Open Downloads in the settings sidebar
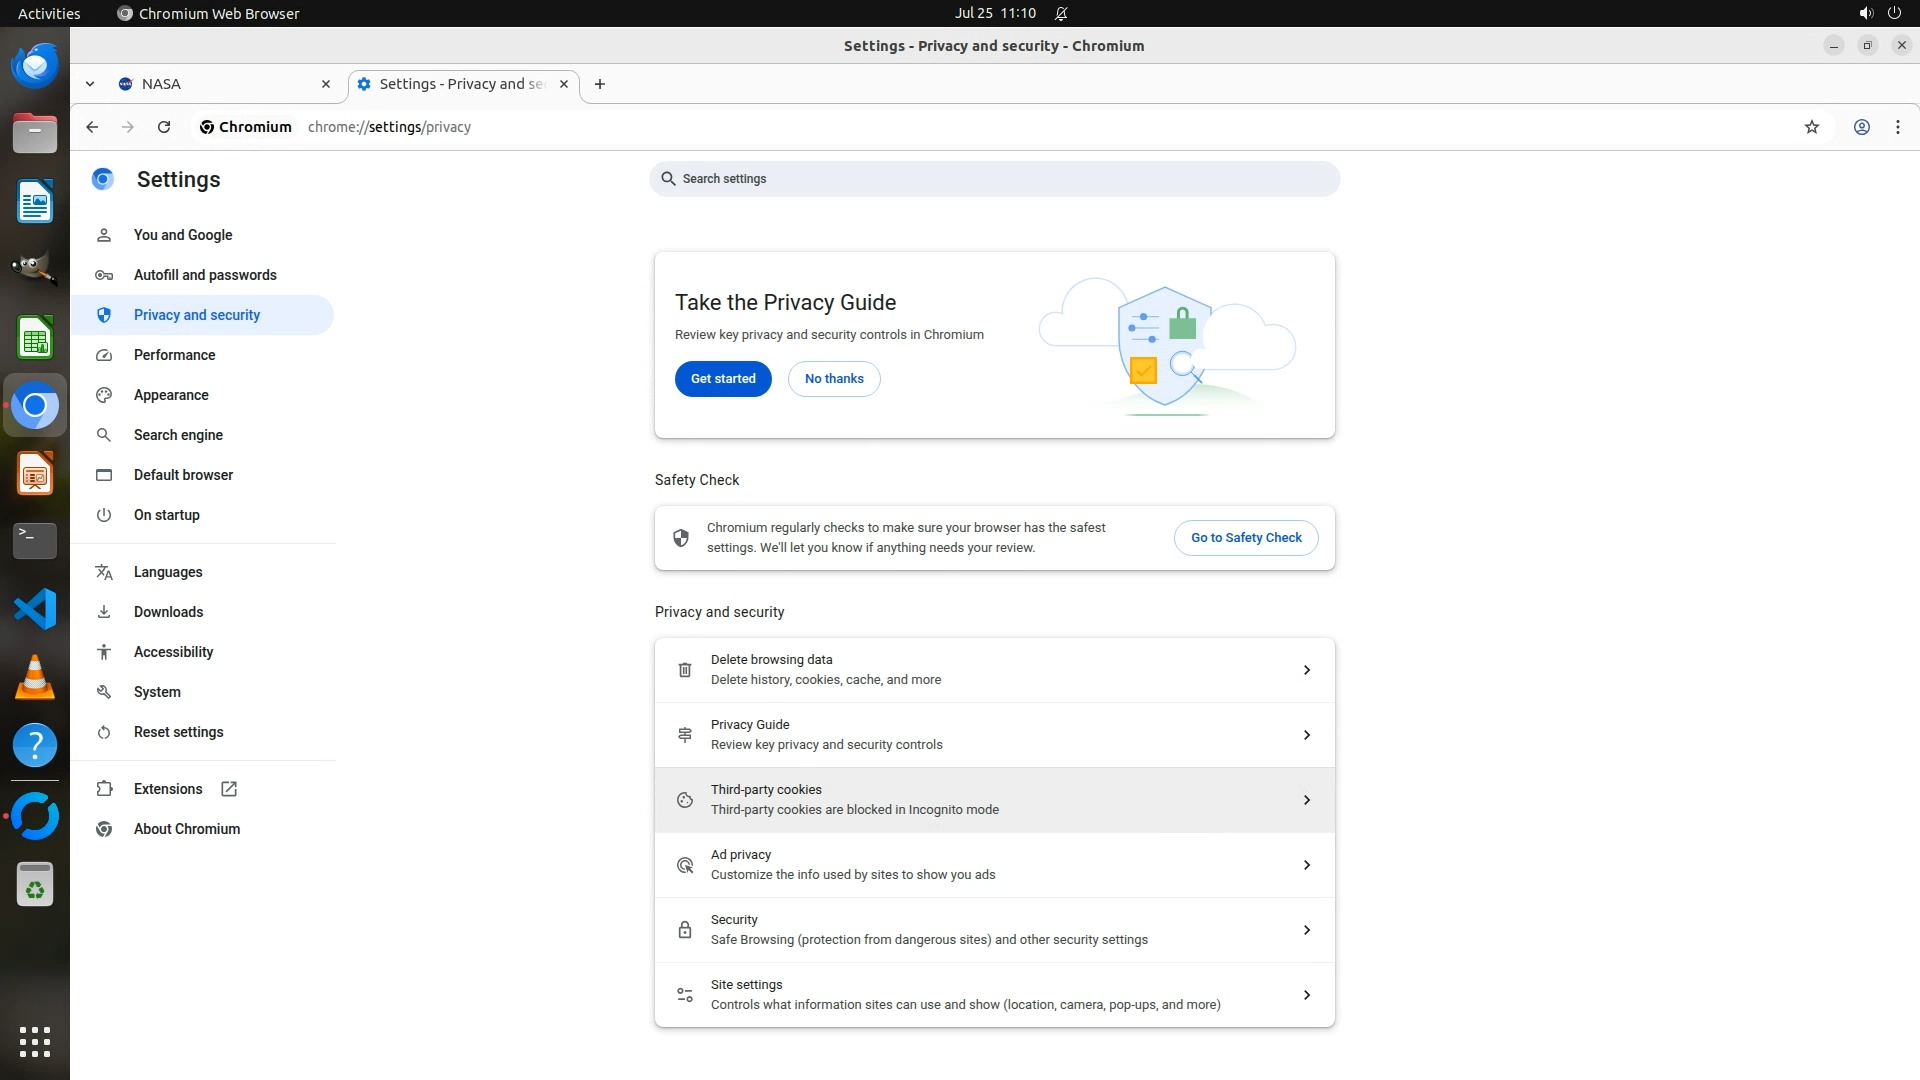Viewport: 1920px width, 1080px height. (168, 612)
